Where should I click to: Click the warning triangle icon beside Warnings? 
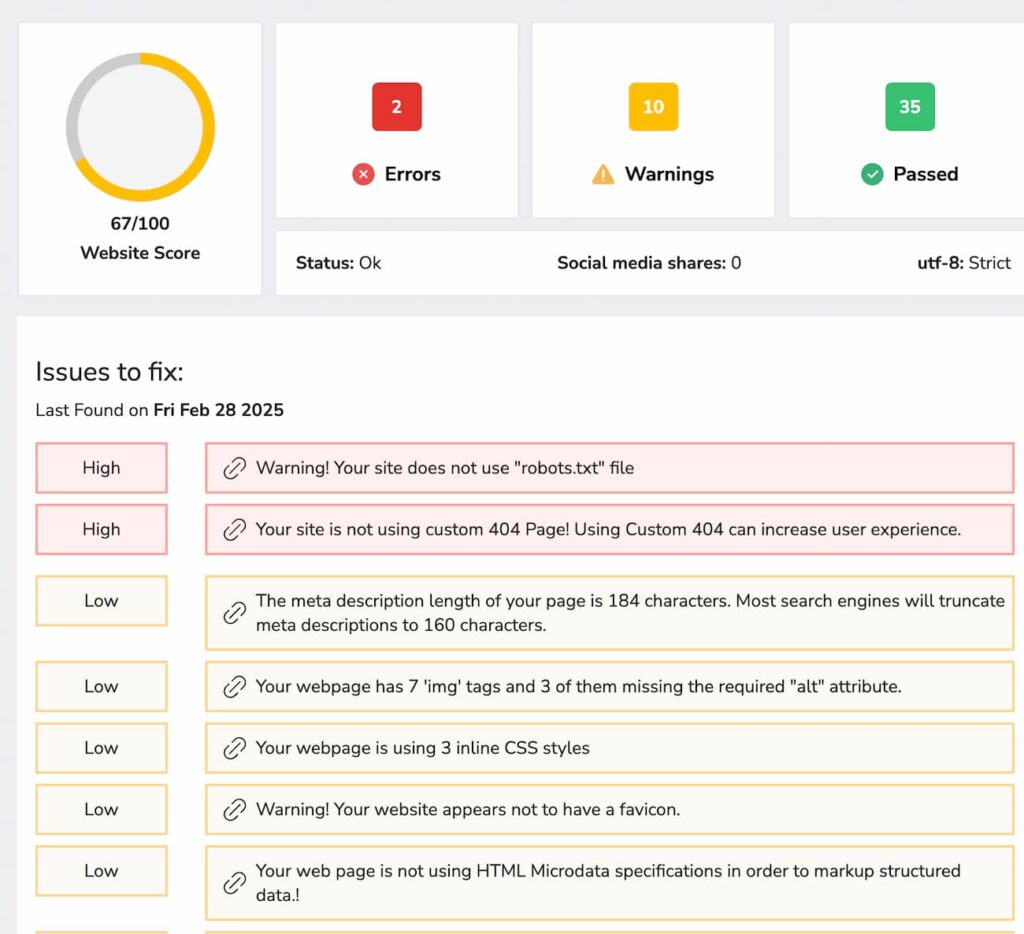click(604, 174)
